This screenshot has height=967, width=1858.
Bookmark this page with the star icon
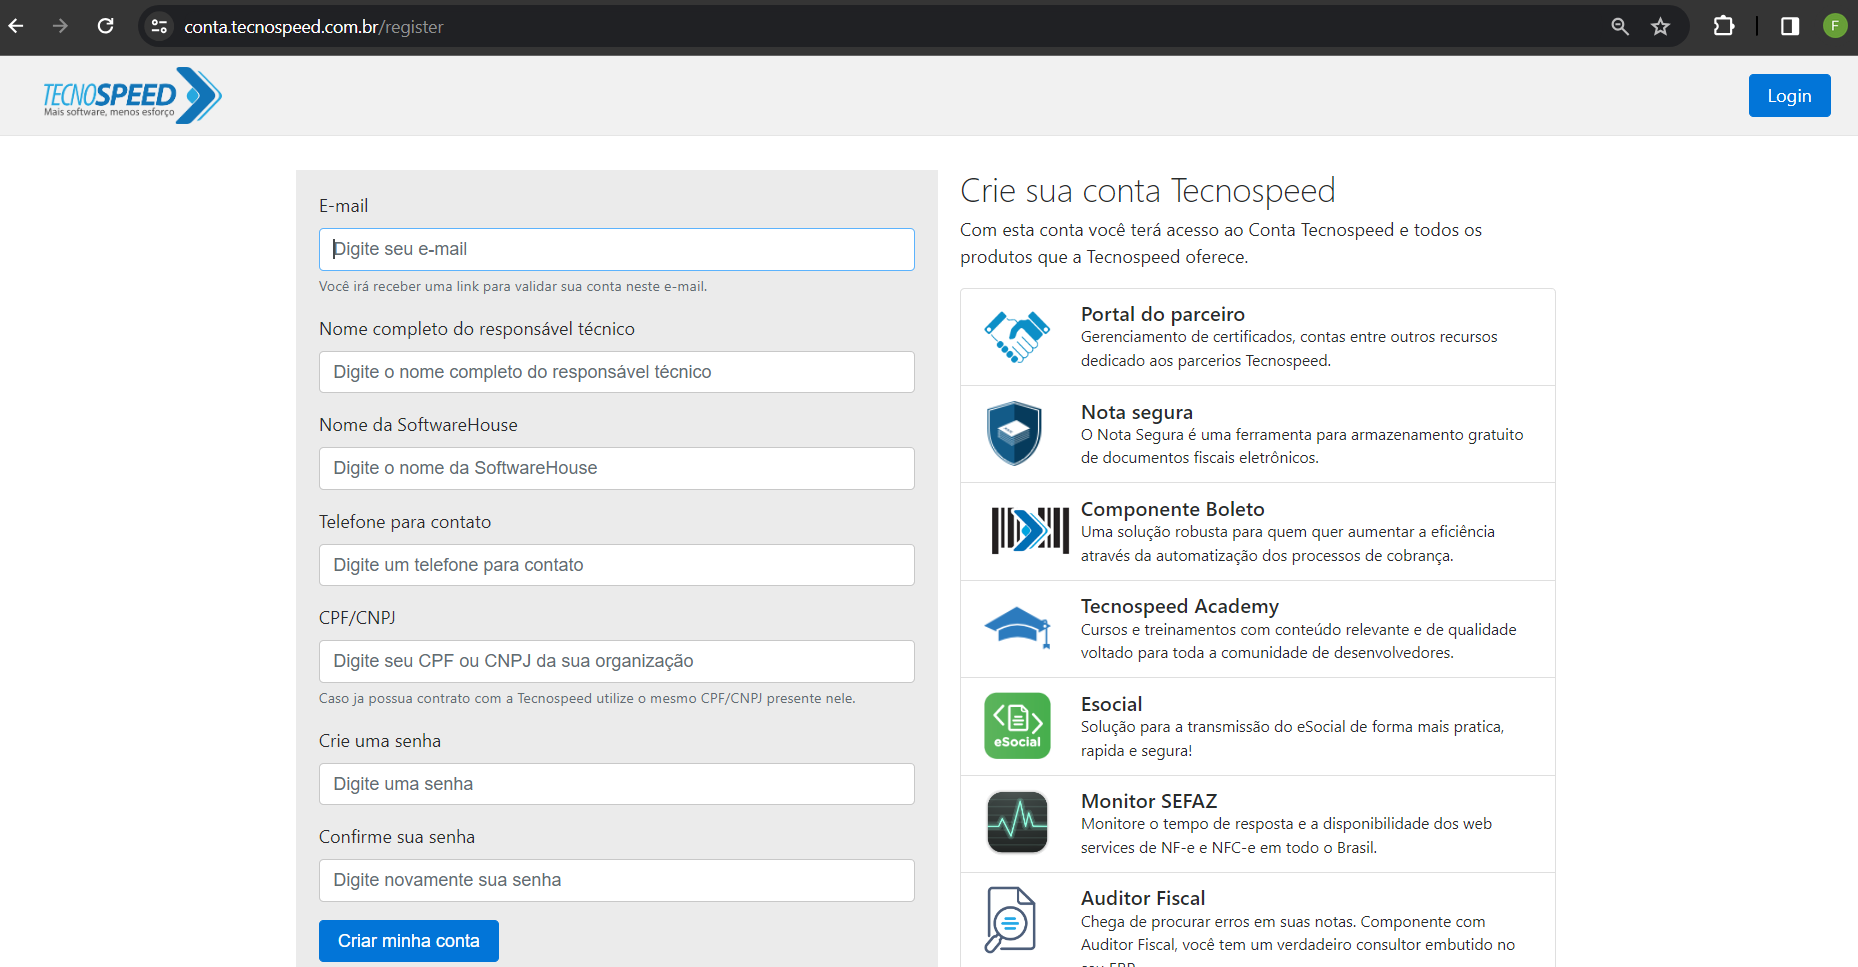tap(1661, 26)
